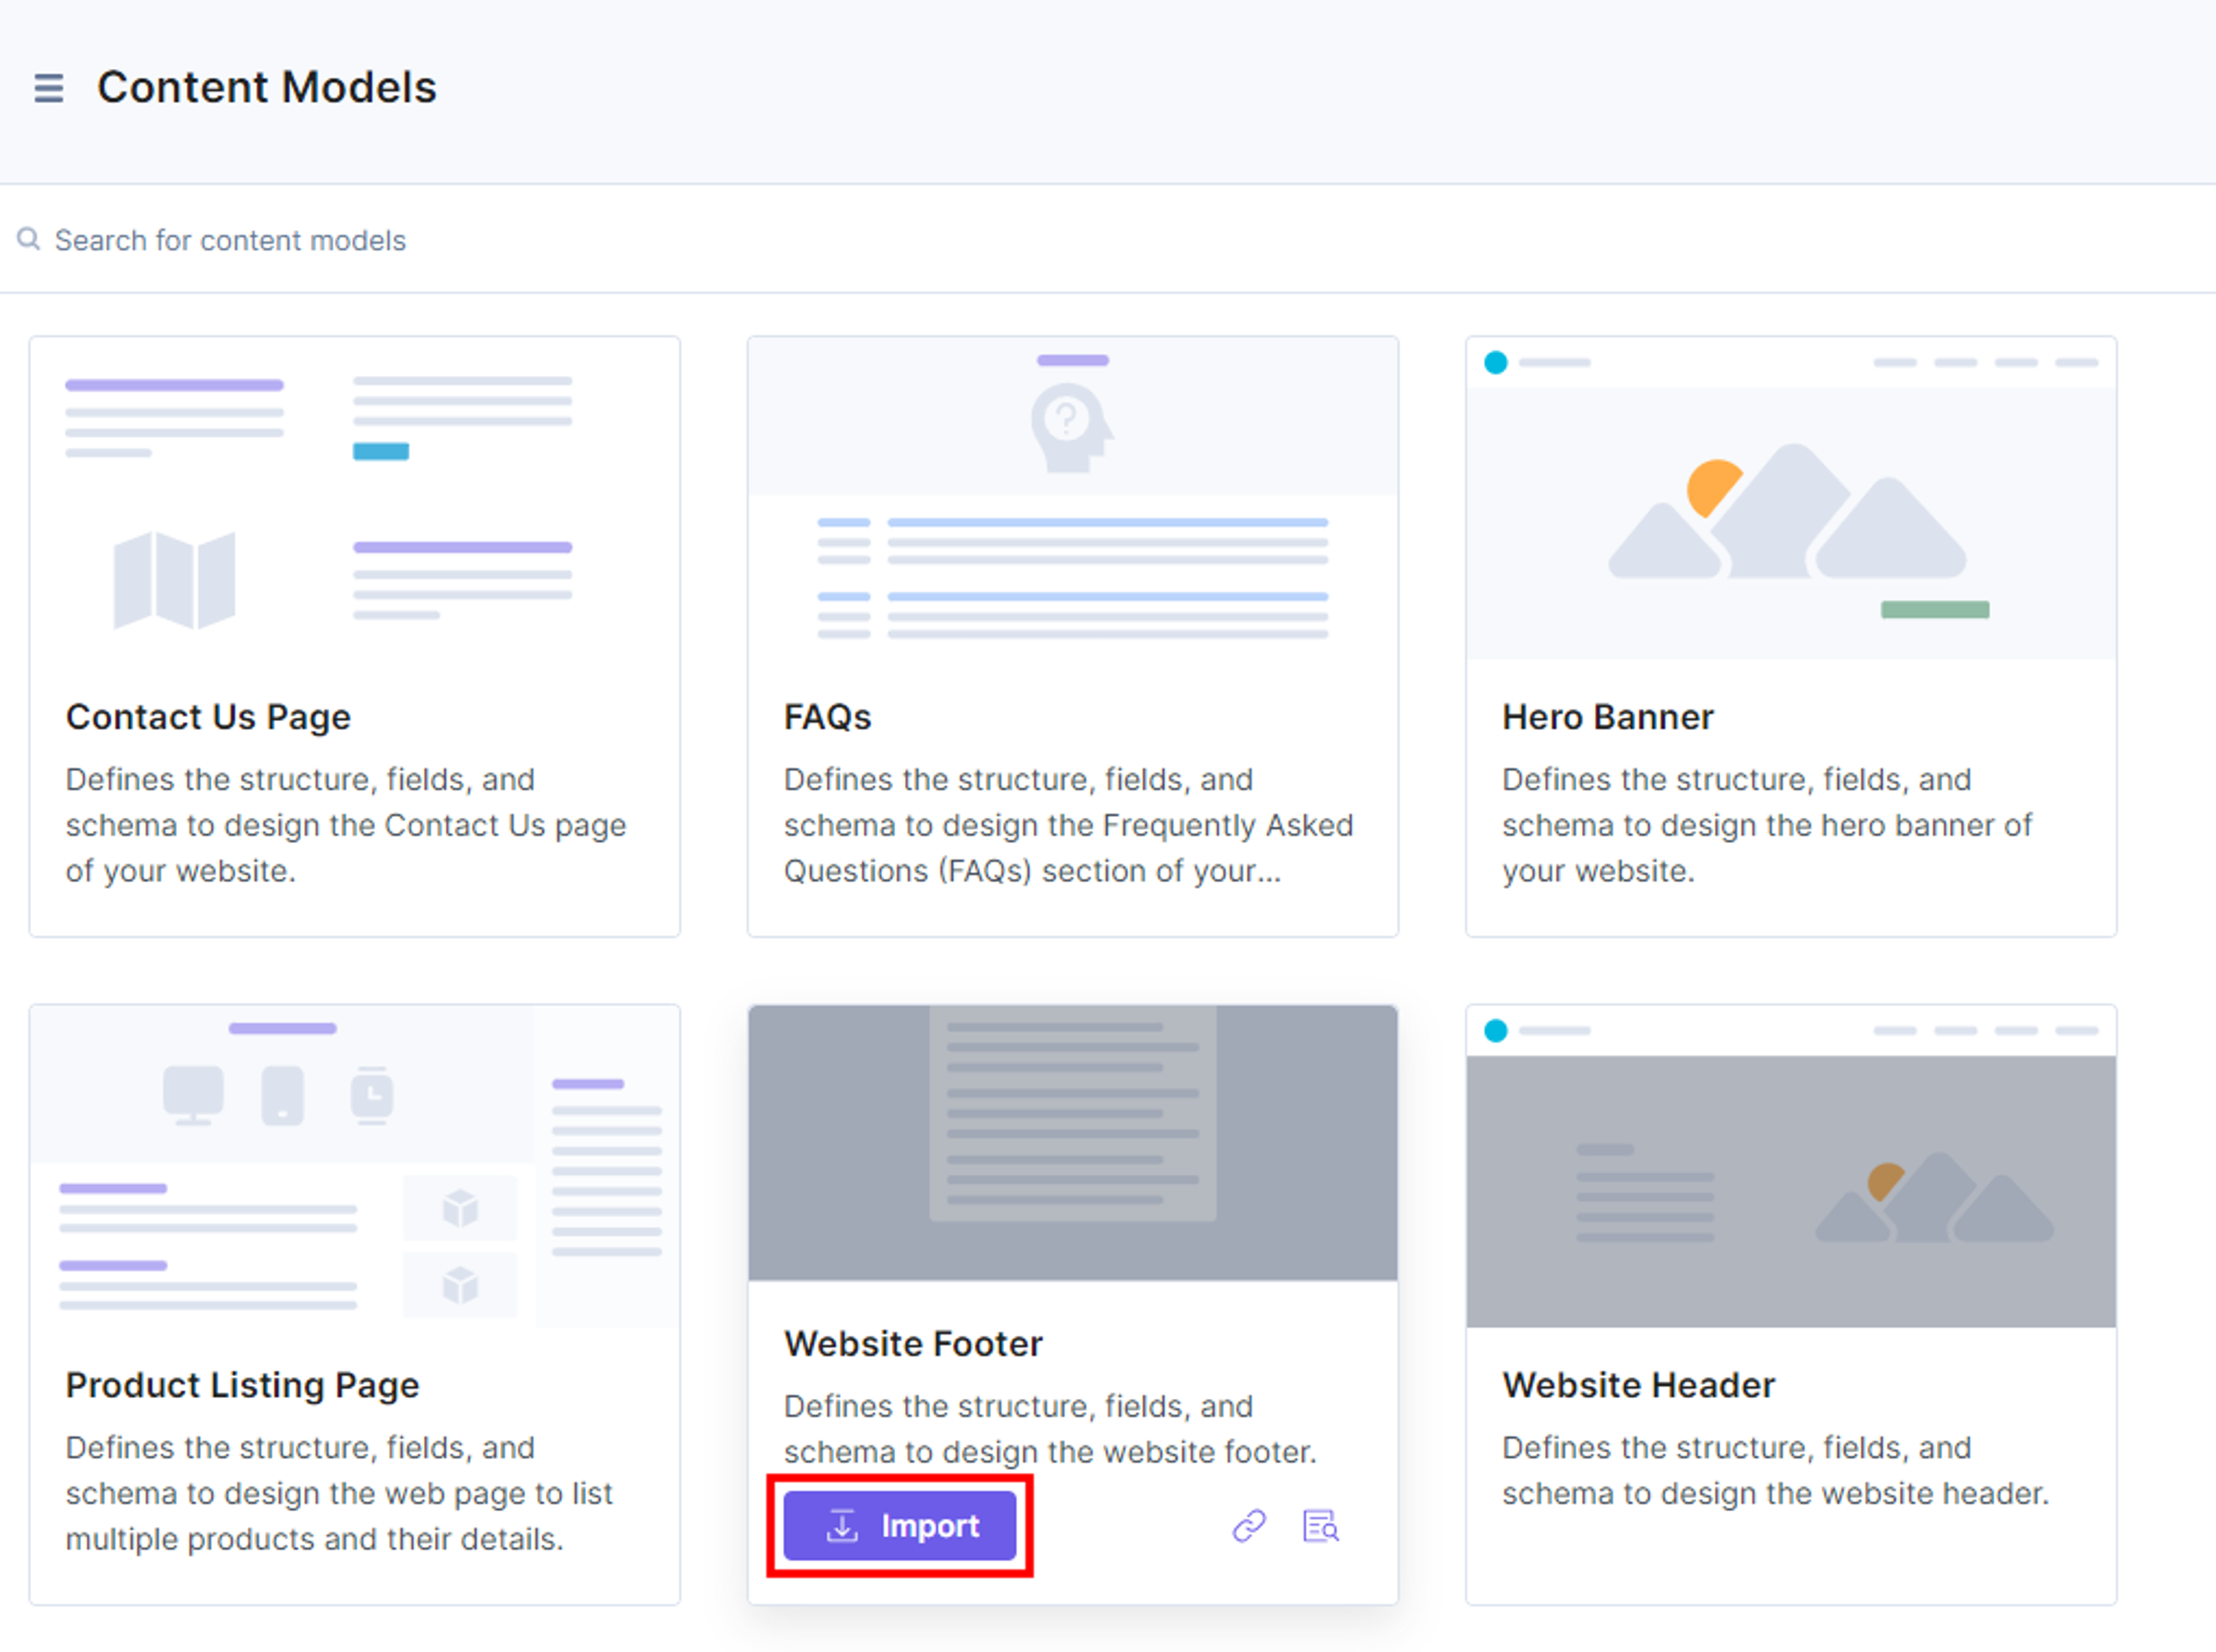2216x1652 pixels.
Task: Click the Content Models page heading
Action: tap(267, 87)
